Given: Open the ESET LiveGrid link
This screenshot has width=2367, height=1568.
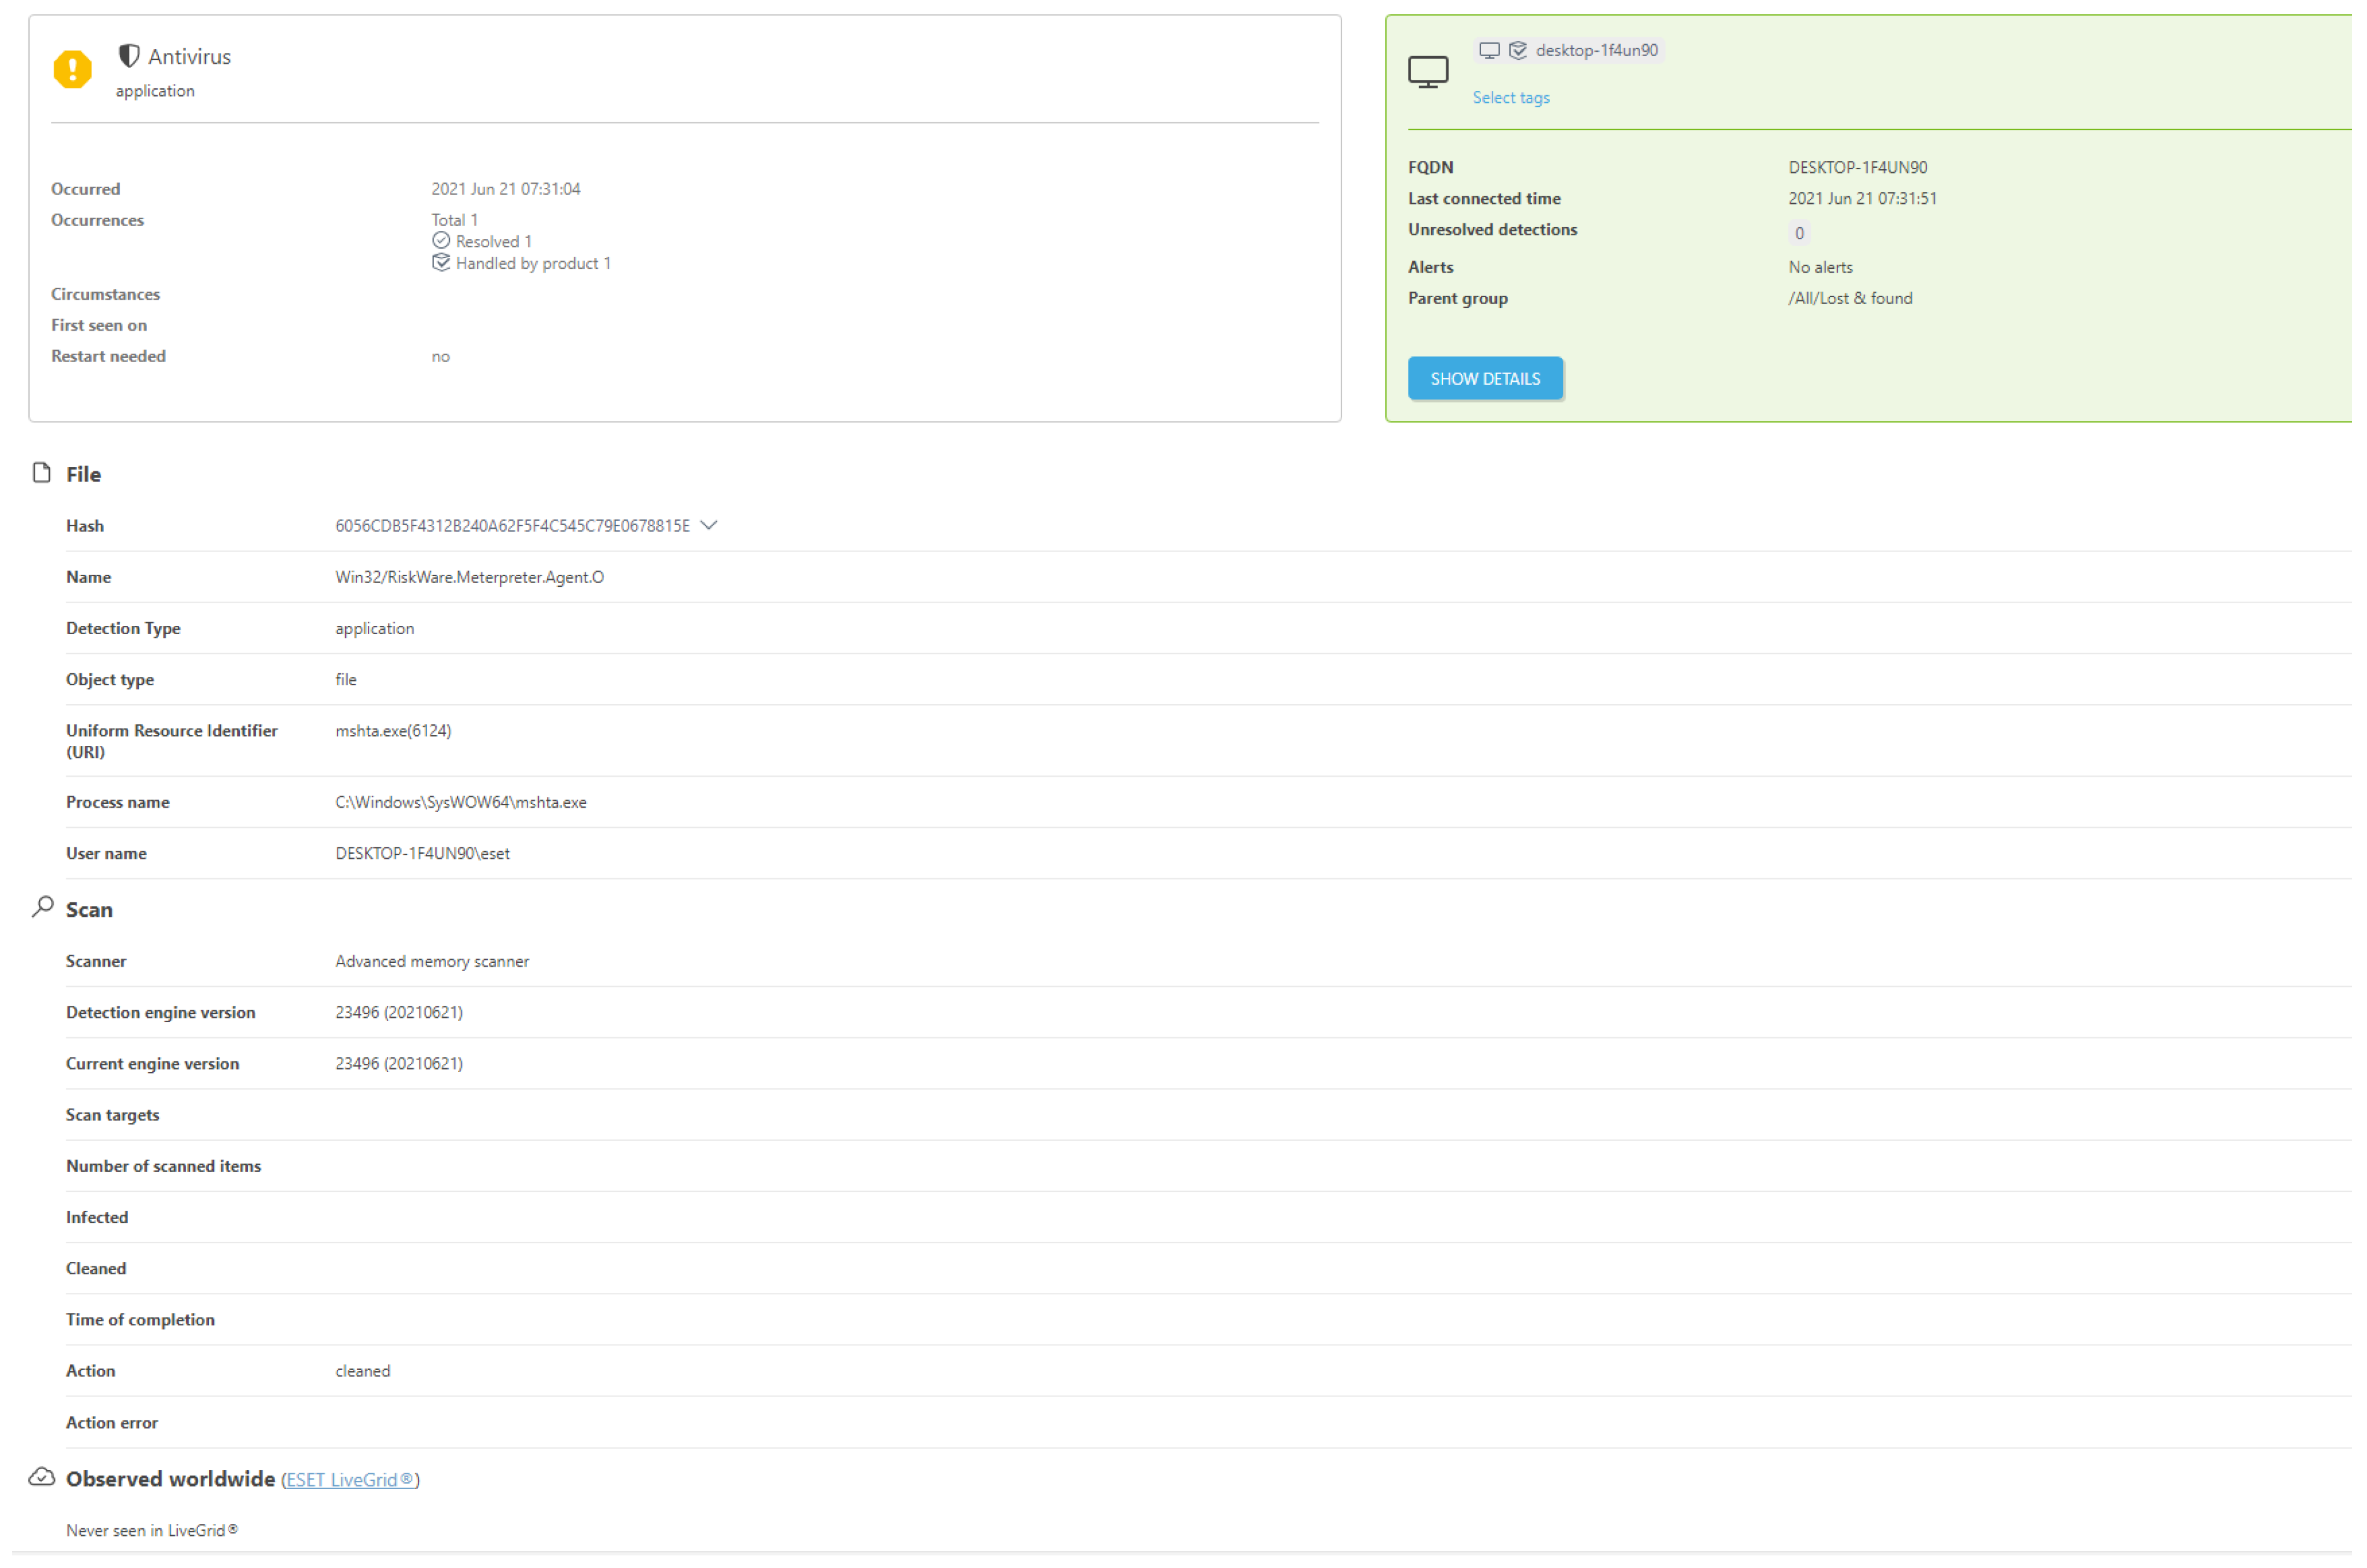Looking at the screenshot, I should coord(349,1480).
